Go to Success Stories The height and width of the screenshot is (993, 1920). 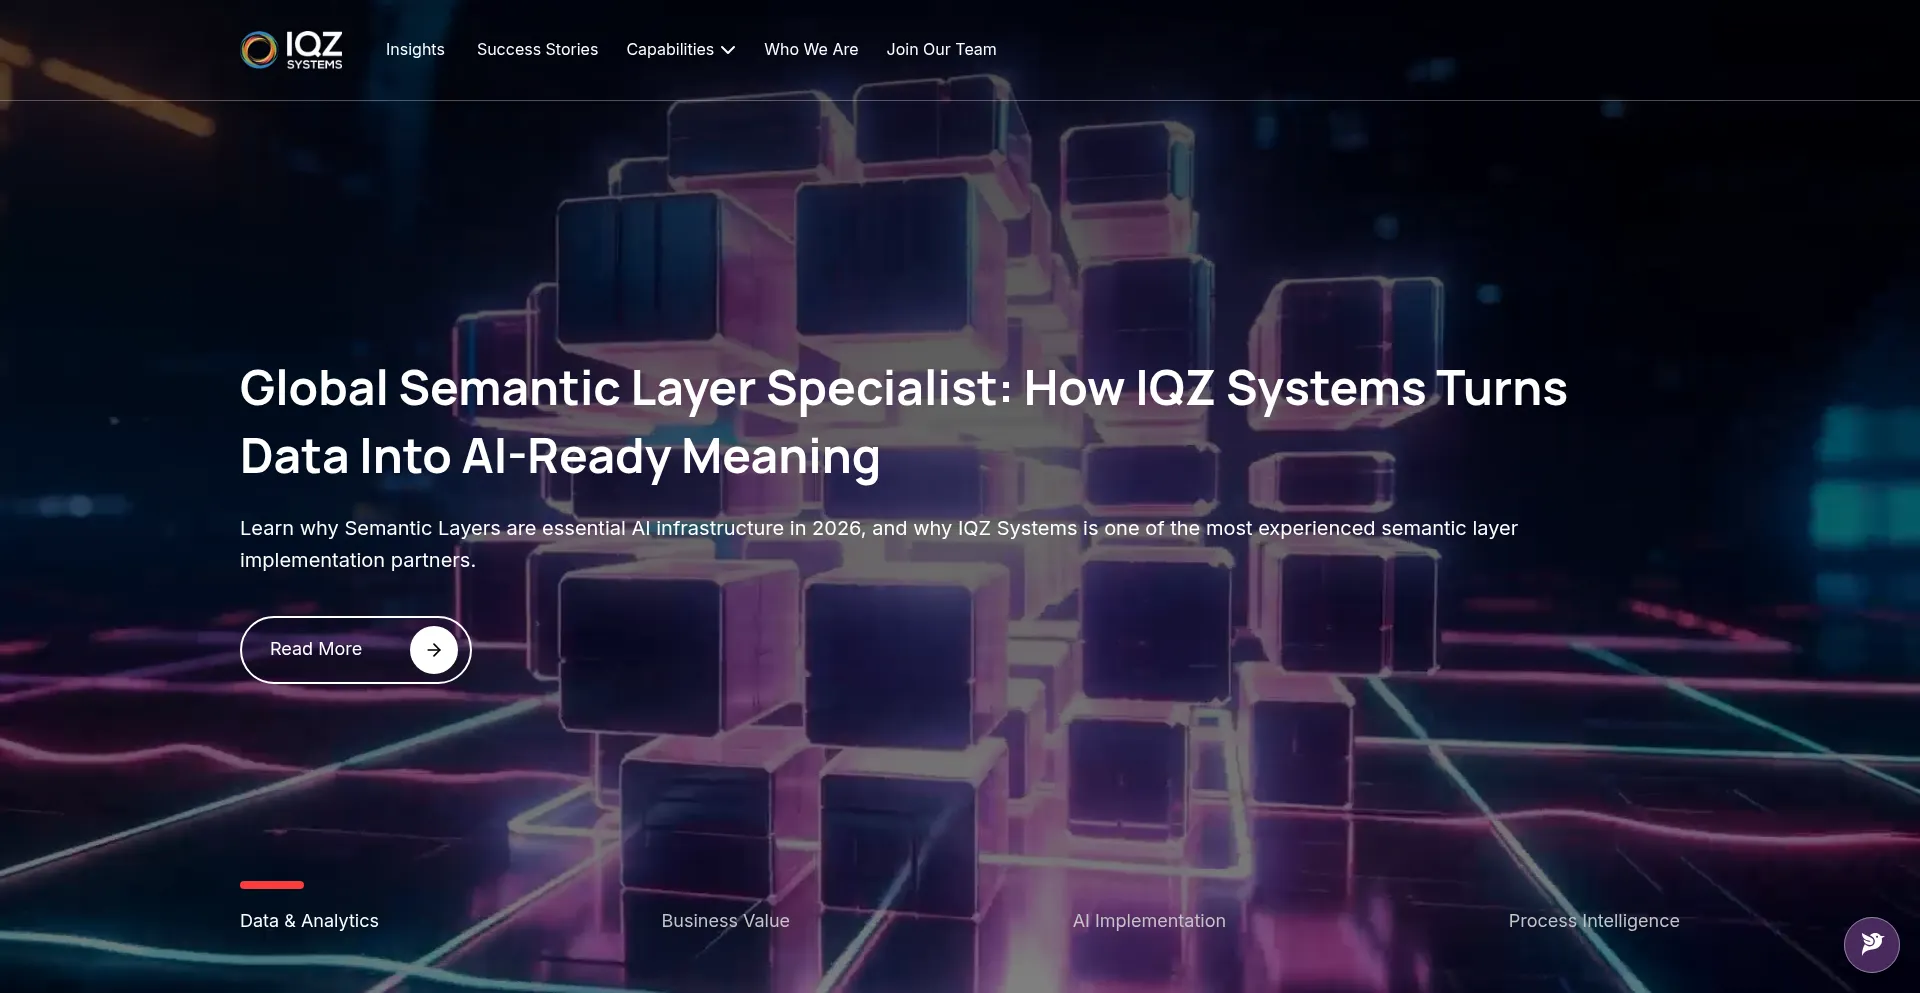coord(537,49)
